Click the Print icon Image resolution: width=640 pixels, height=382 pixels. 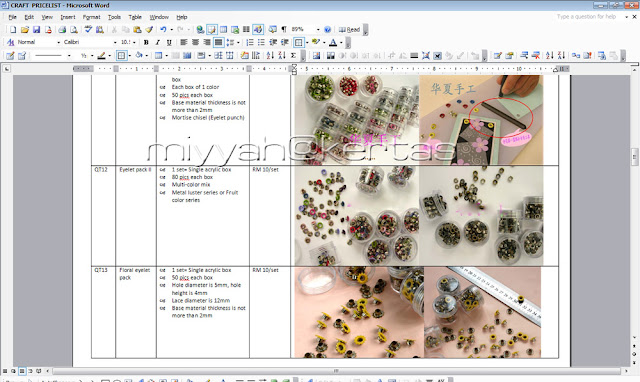pyautogui.click(x=62, y=29)
